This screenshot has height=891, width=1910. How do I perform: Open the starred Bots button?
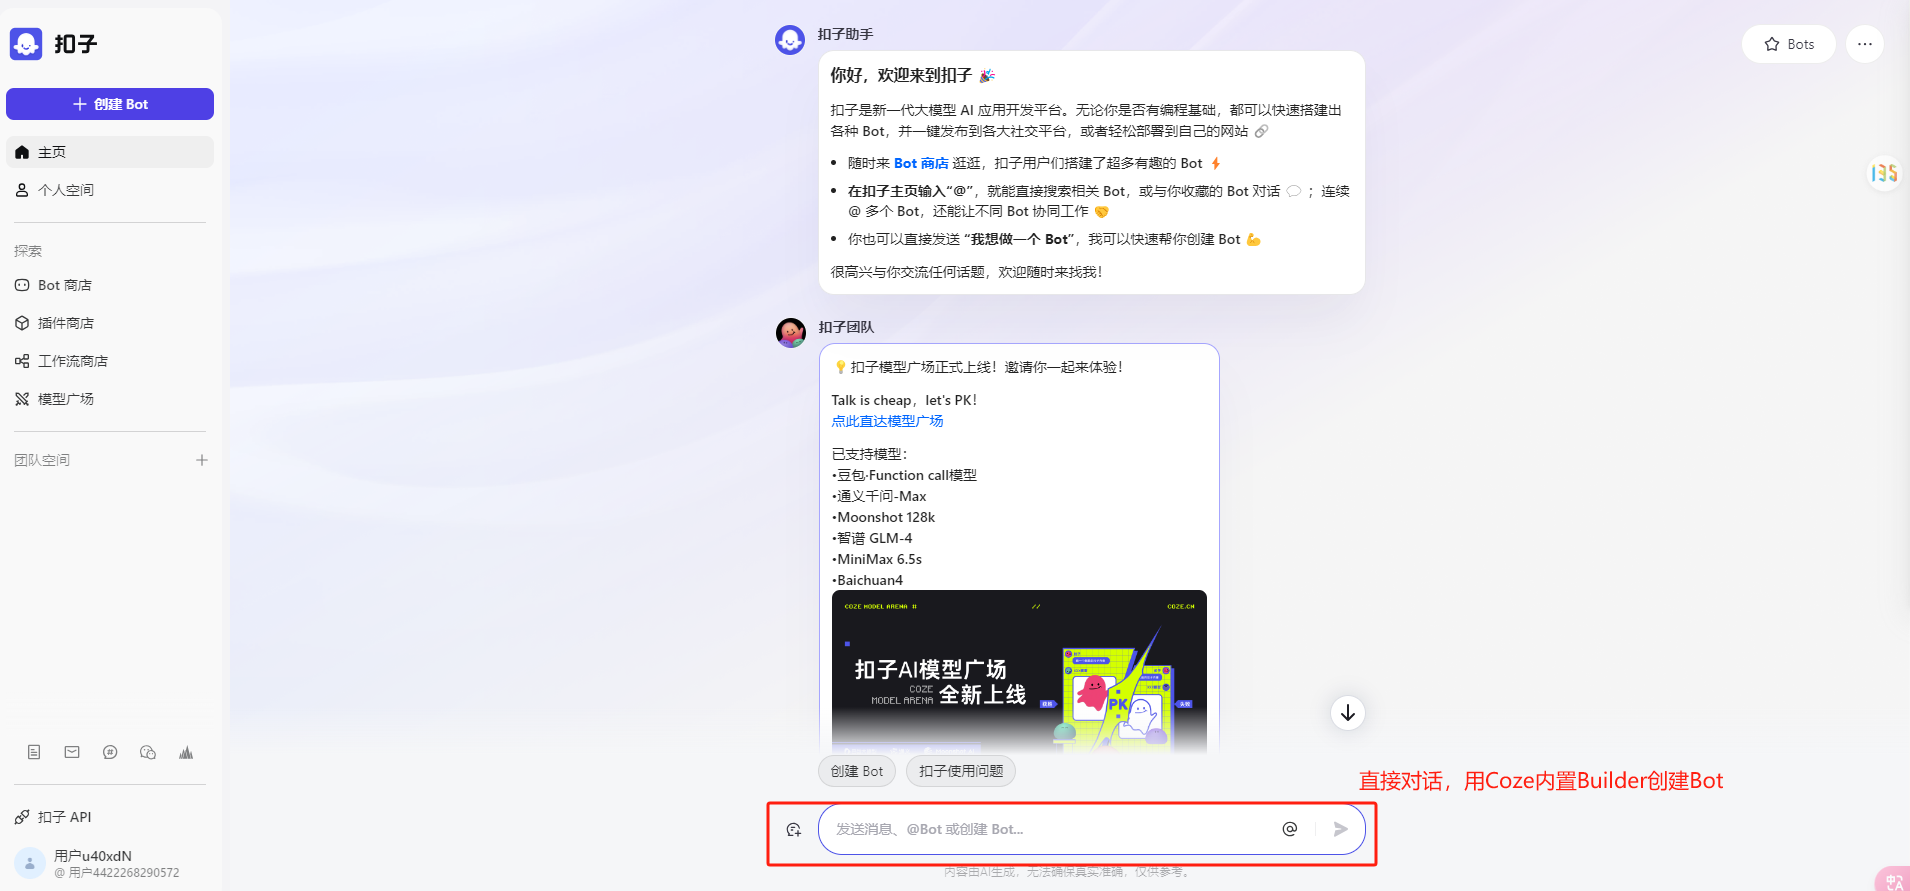(x=1789, y=44)
